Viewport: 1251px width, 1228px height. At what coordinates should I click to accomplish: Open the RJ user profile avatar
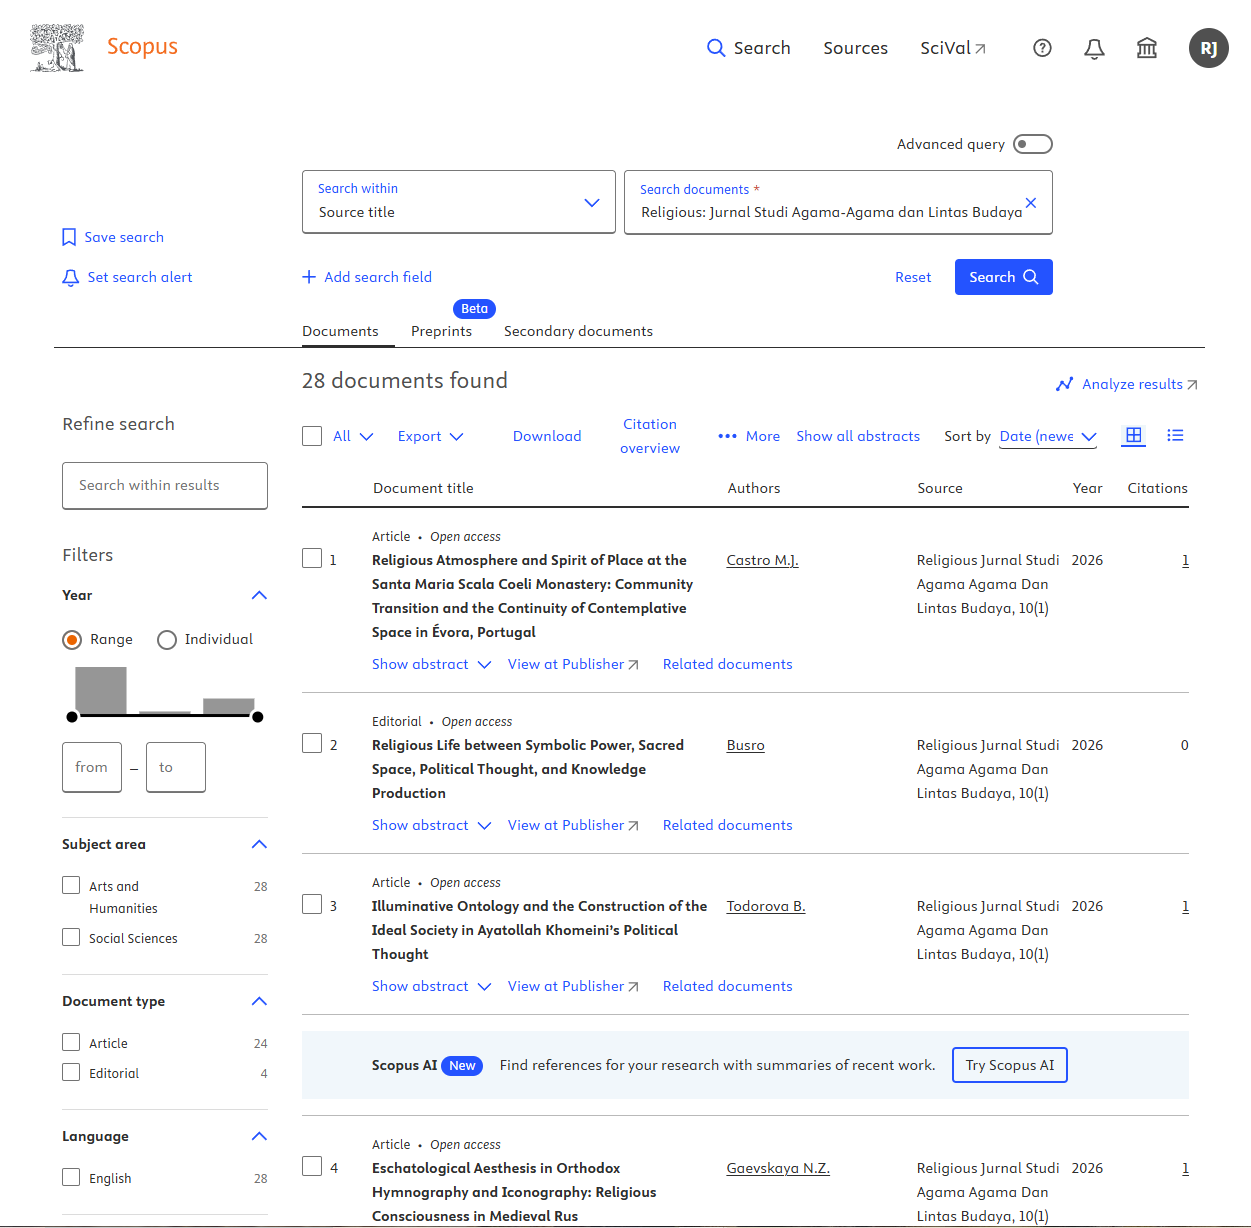click(1208, 48)
